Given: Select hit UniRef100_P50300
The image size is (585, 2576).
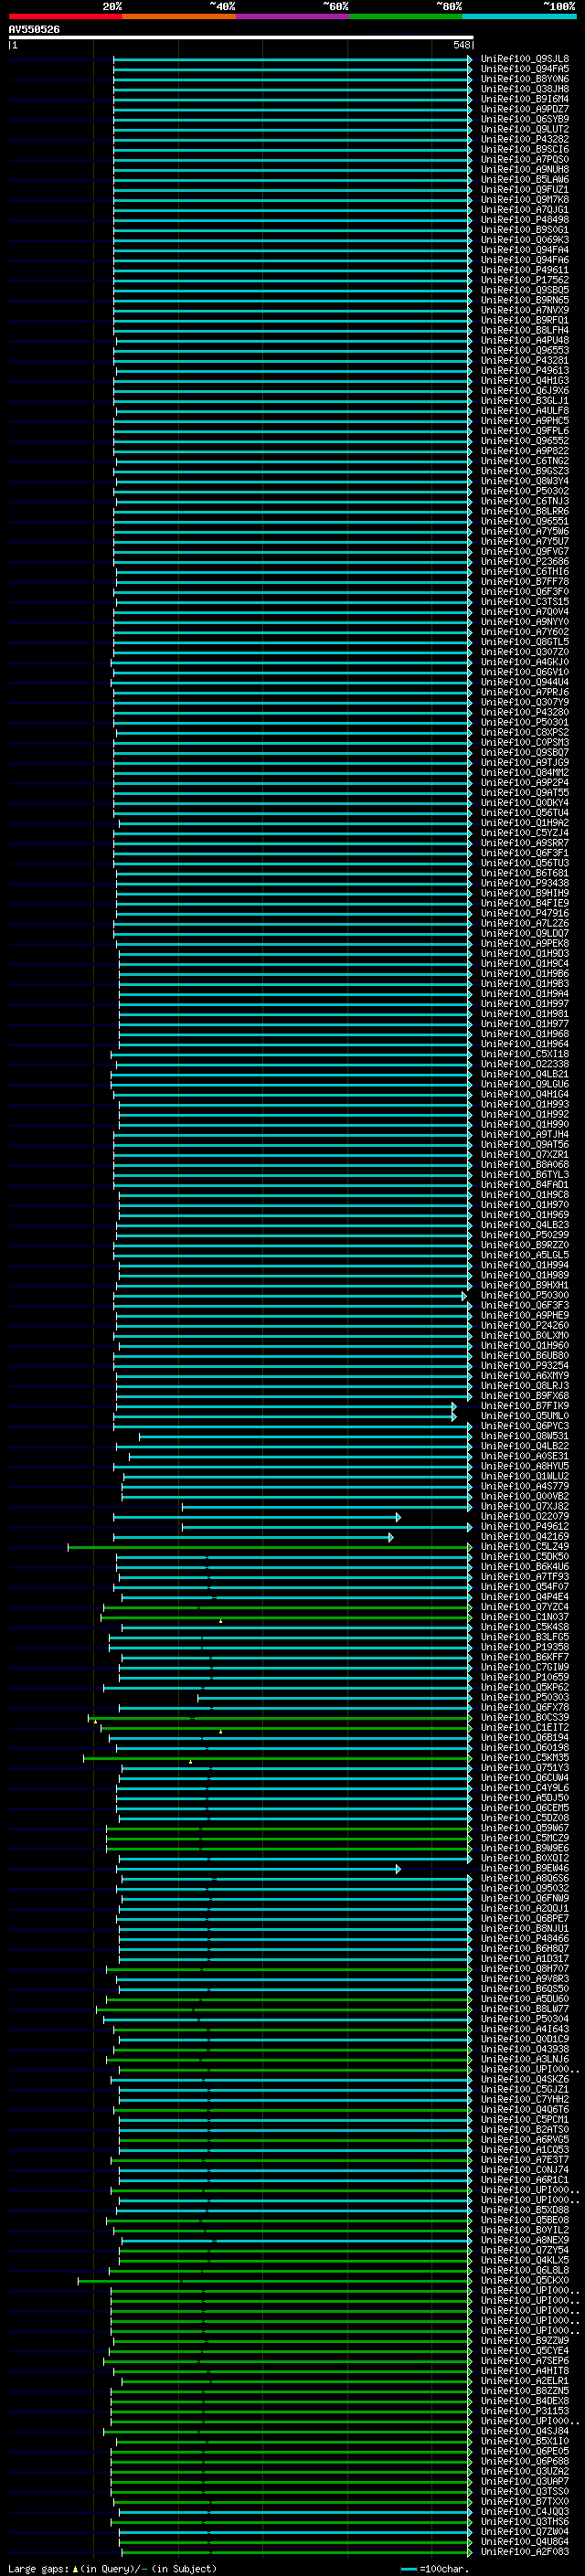Looking at the screenshot, I should point(525,1295).
